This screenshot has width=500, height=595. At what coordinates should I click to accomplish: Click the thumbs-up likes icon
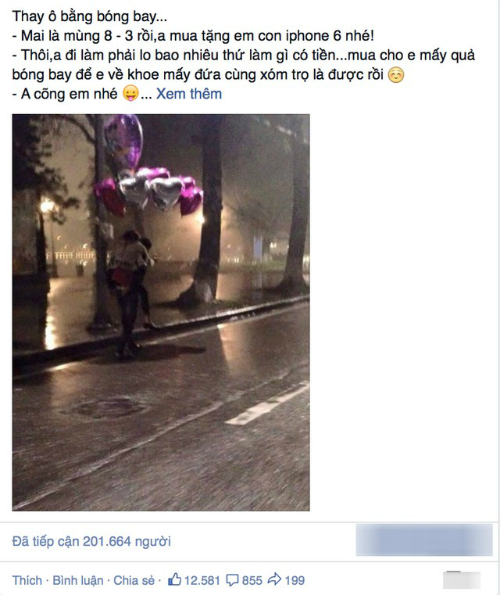(175, 579)
